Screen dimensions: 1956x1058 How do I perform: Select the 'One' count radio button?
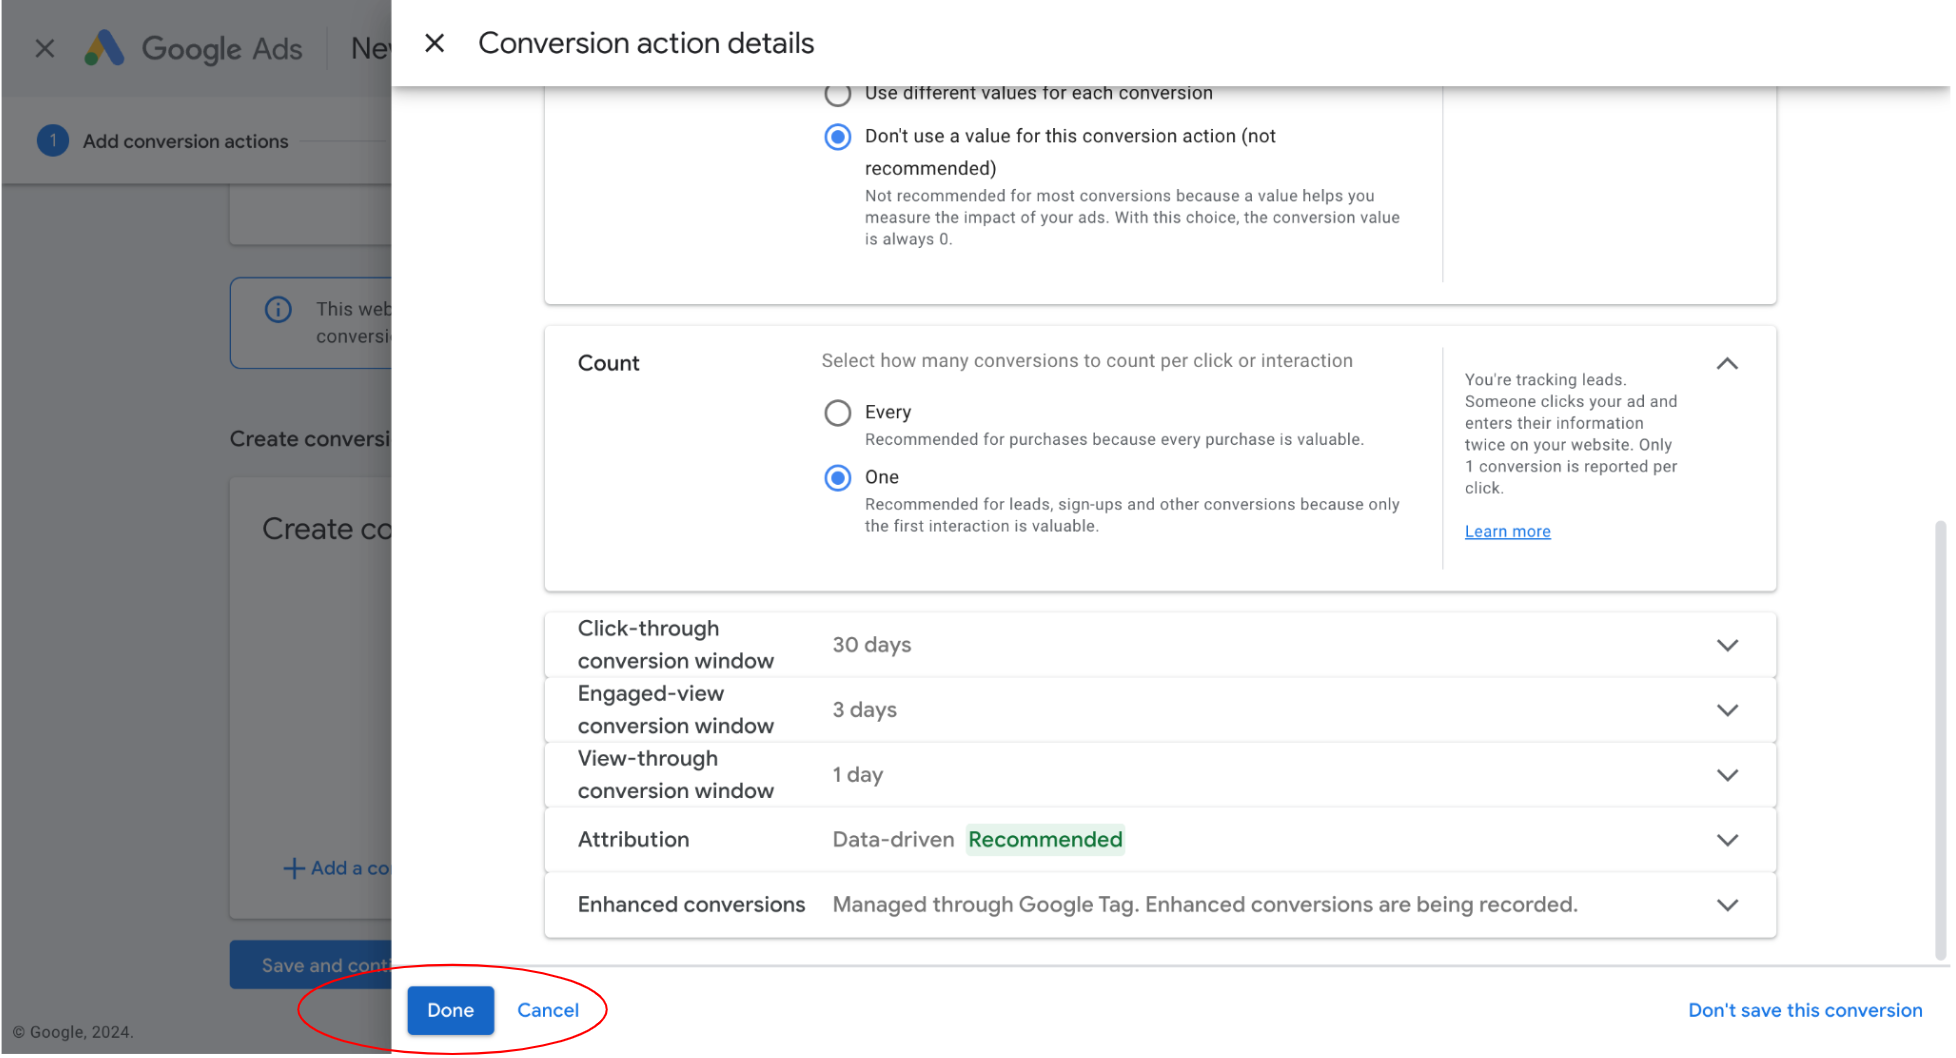point(838,478)
